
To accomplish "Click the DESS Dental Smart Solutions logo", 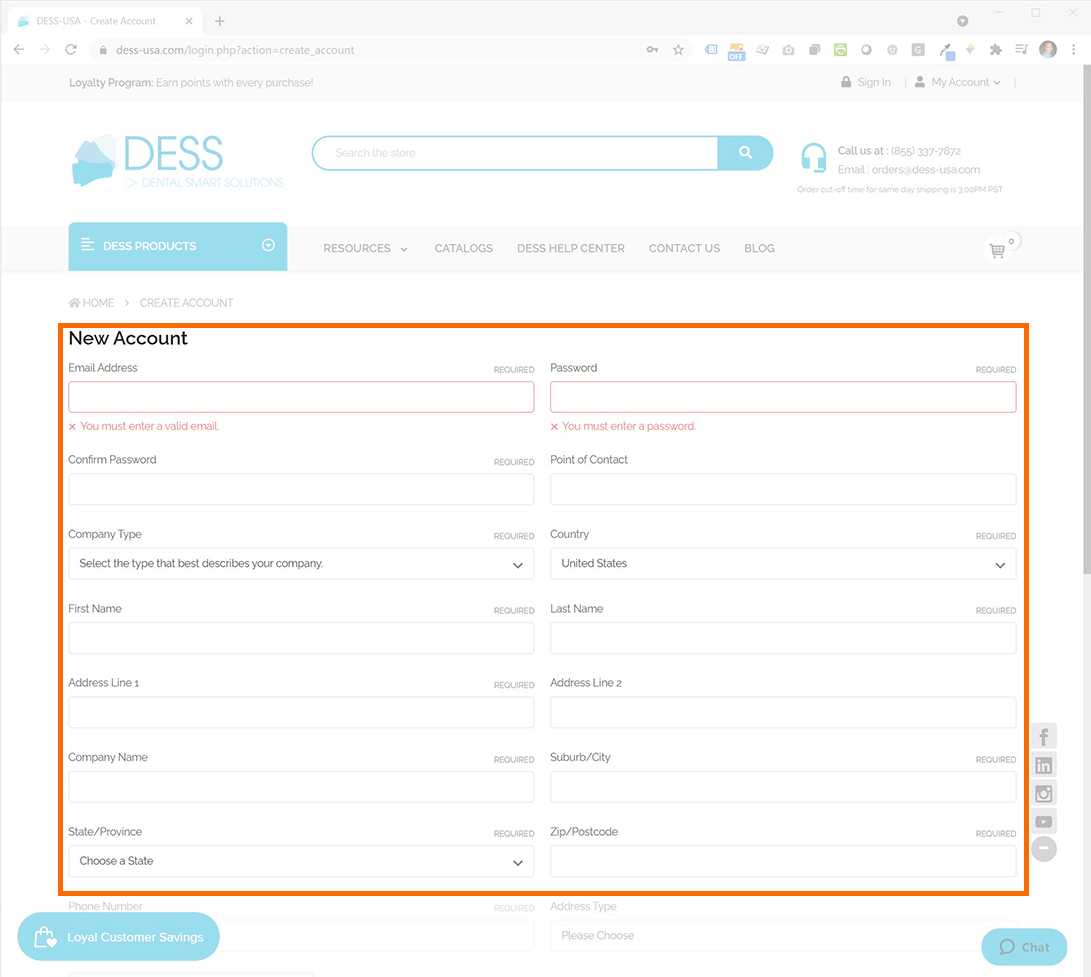I will 178,161.
